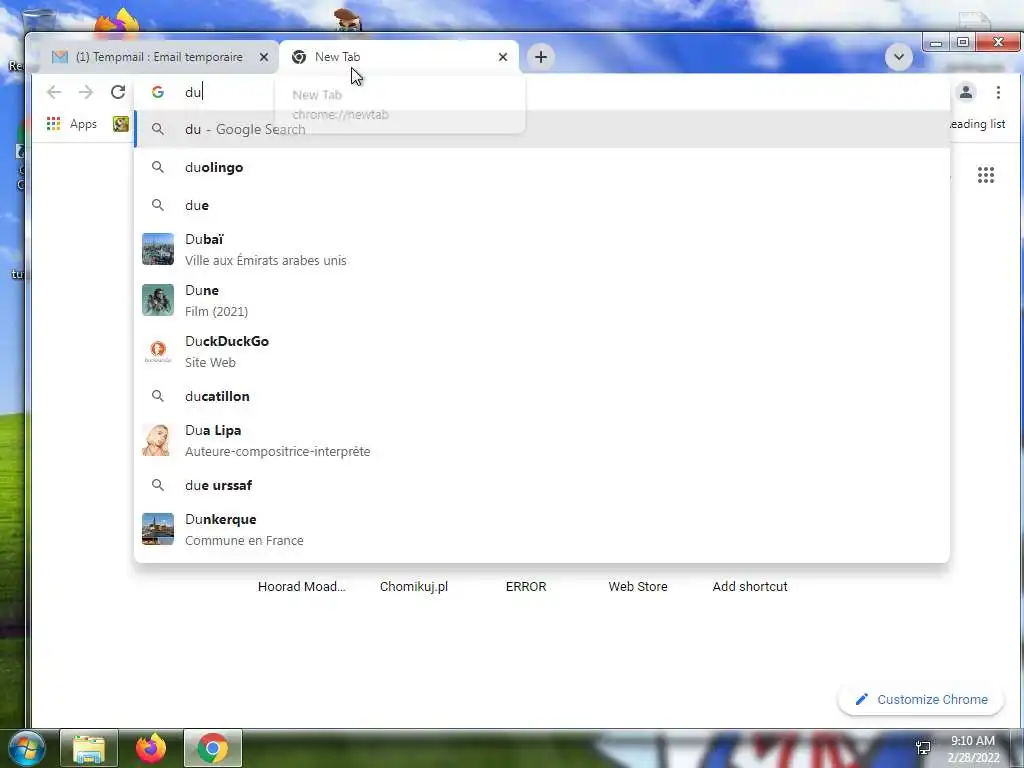The width and height of the screenshot is (1024, 768).
Task: Choose the Dua Lipa suggestion
Action: 542,440
